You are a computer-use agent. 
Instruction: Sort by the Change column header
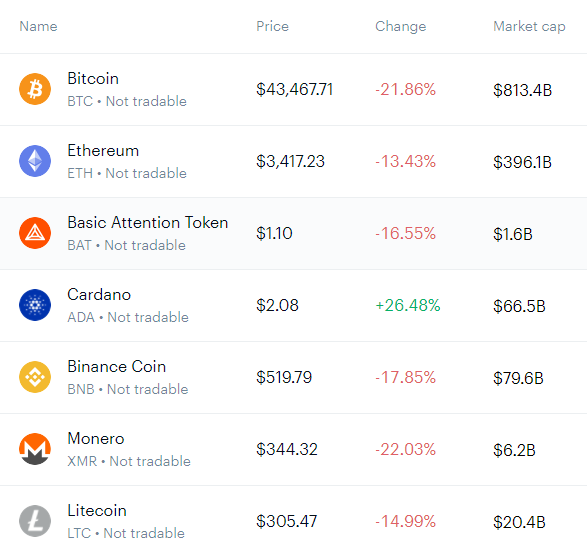pyautogui.click(x=401, y=26)
